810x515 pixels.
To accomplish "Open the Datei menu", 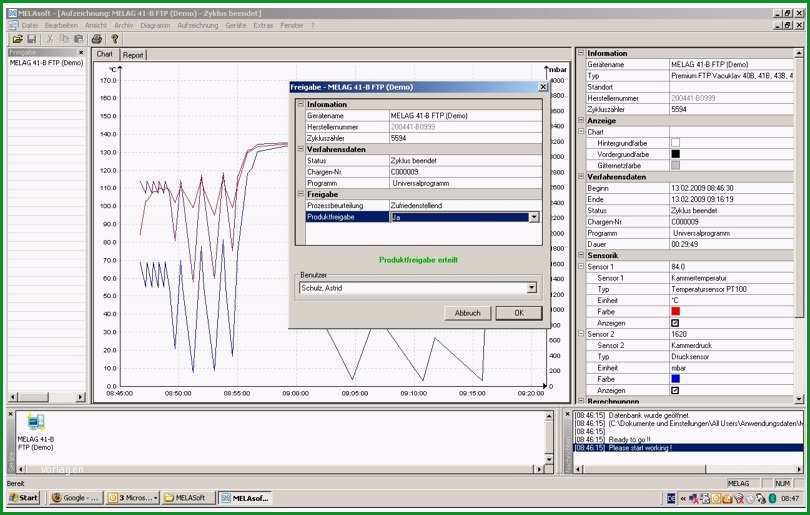I will coord(29,25).
